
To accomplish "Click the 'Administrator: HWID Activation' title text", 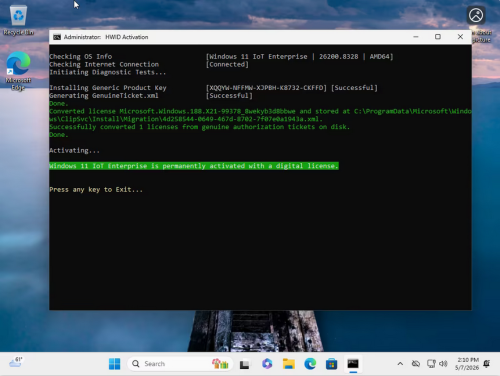I will tap(106, 37).
